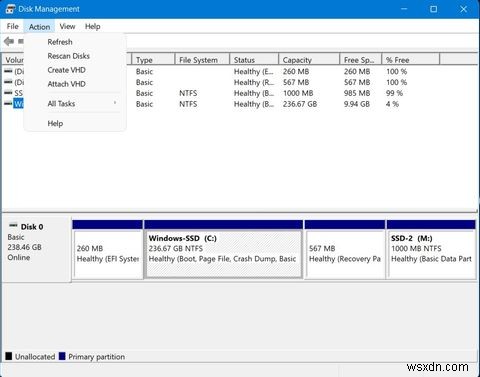The height and width of the screenshot is (377, 480).
Task: Click the 236.67 GB capacity cell
Action: [300, 104]
